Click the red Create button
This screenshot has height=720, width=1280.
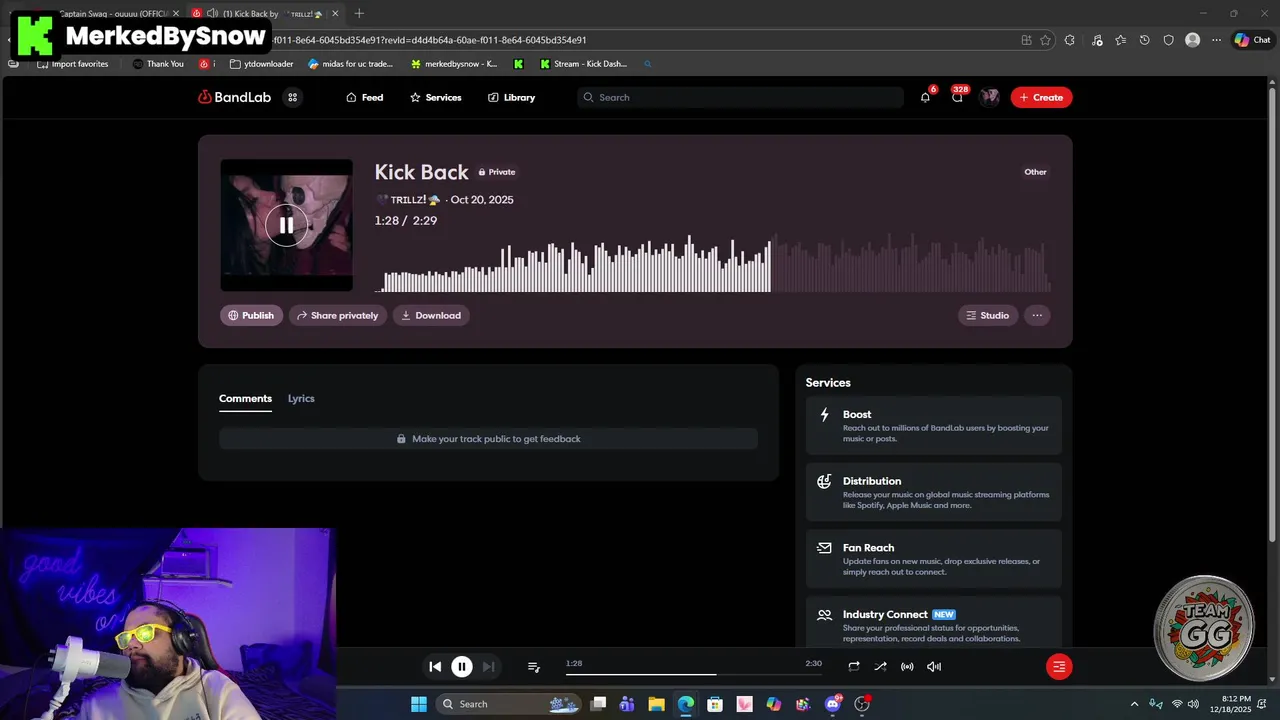pyautogui.click(x=1041, y=97)
